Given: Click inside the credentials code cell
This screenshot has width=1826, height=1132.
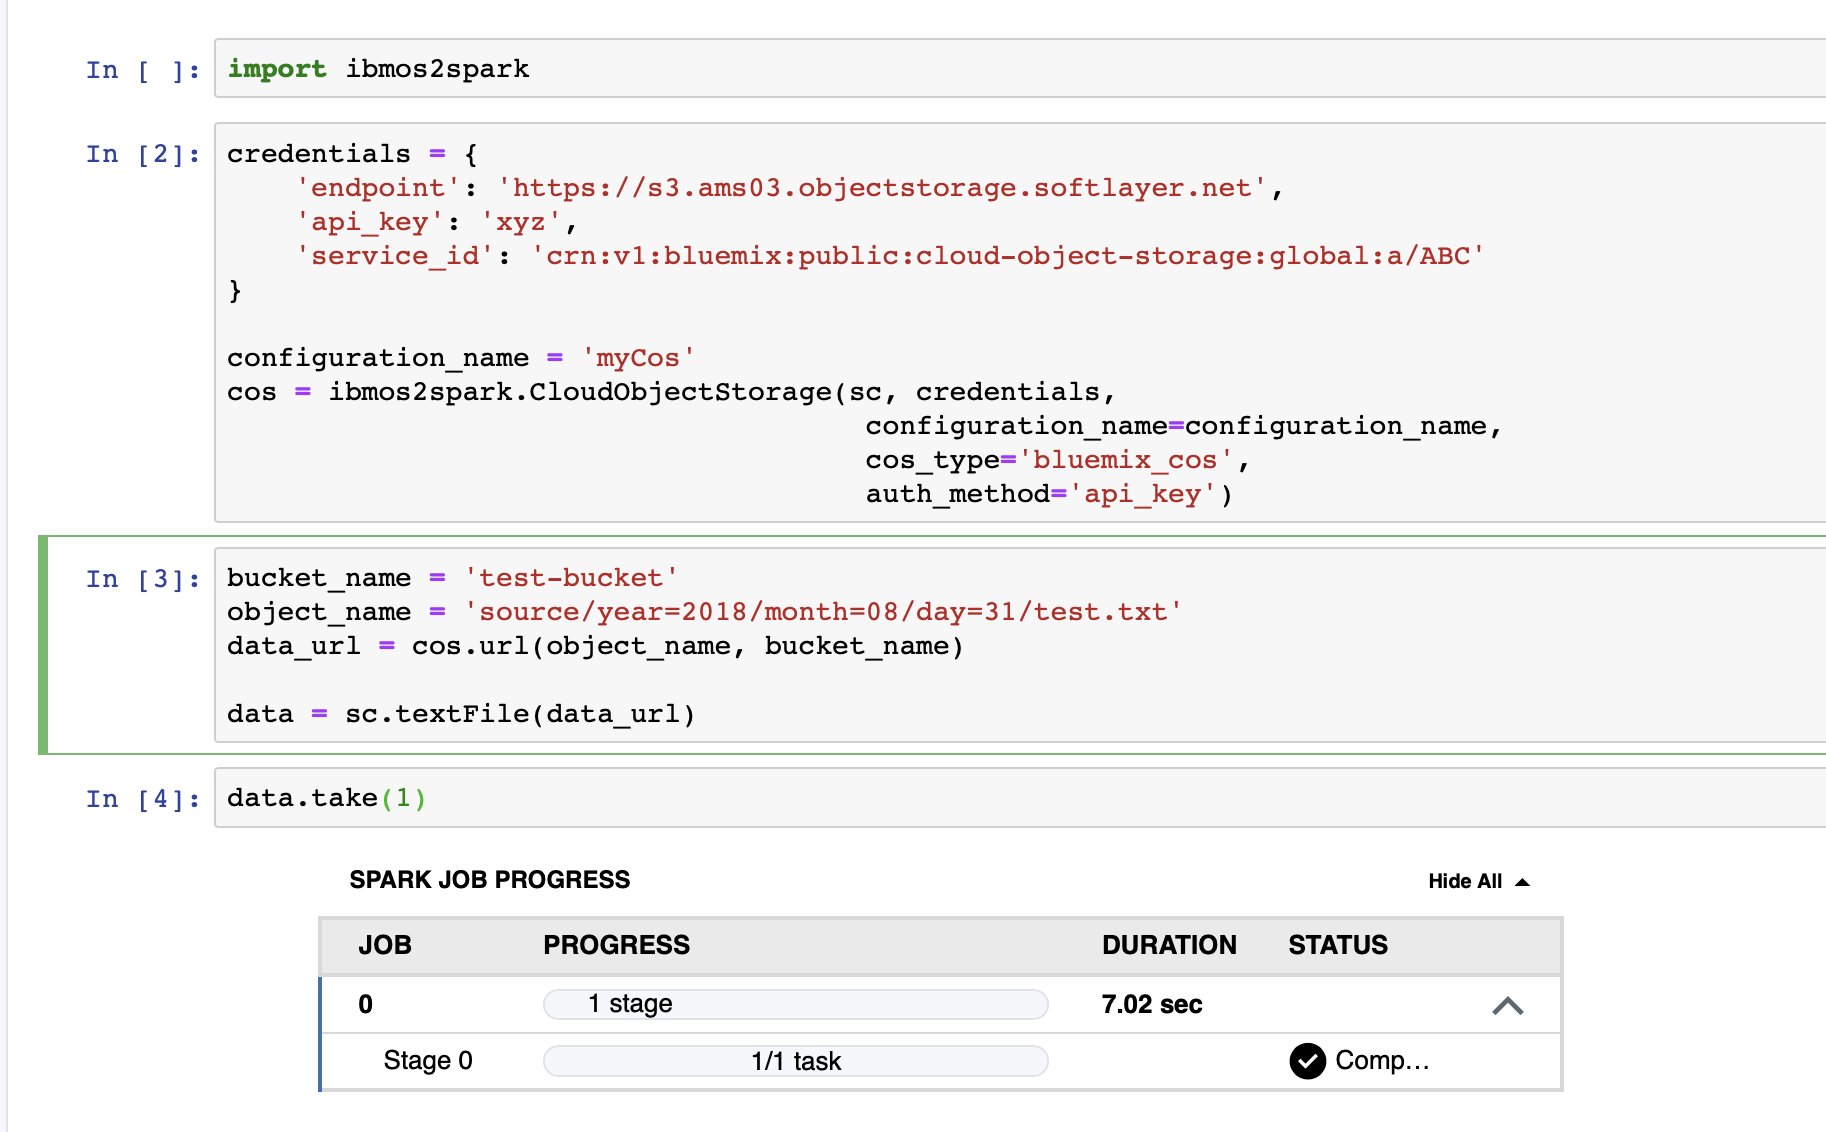Looking at the screenshot, I should click(1020, 322).
